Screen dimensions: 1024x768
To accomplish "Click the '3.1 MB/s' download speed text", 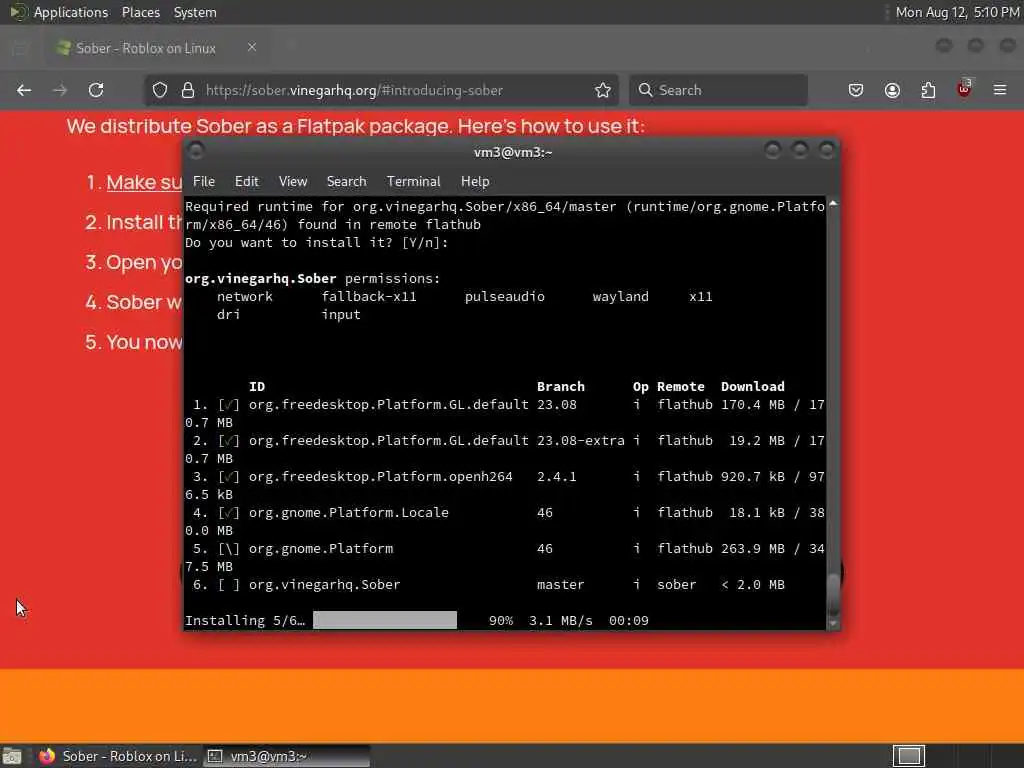I will 561,620.
